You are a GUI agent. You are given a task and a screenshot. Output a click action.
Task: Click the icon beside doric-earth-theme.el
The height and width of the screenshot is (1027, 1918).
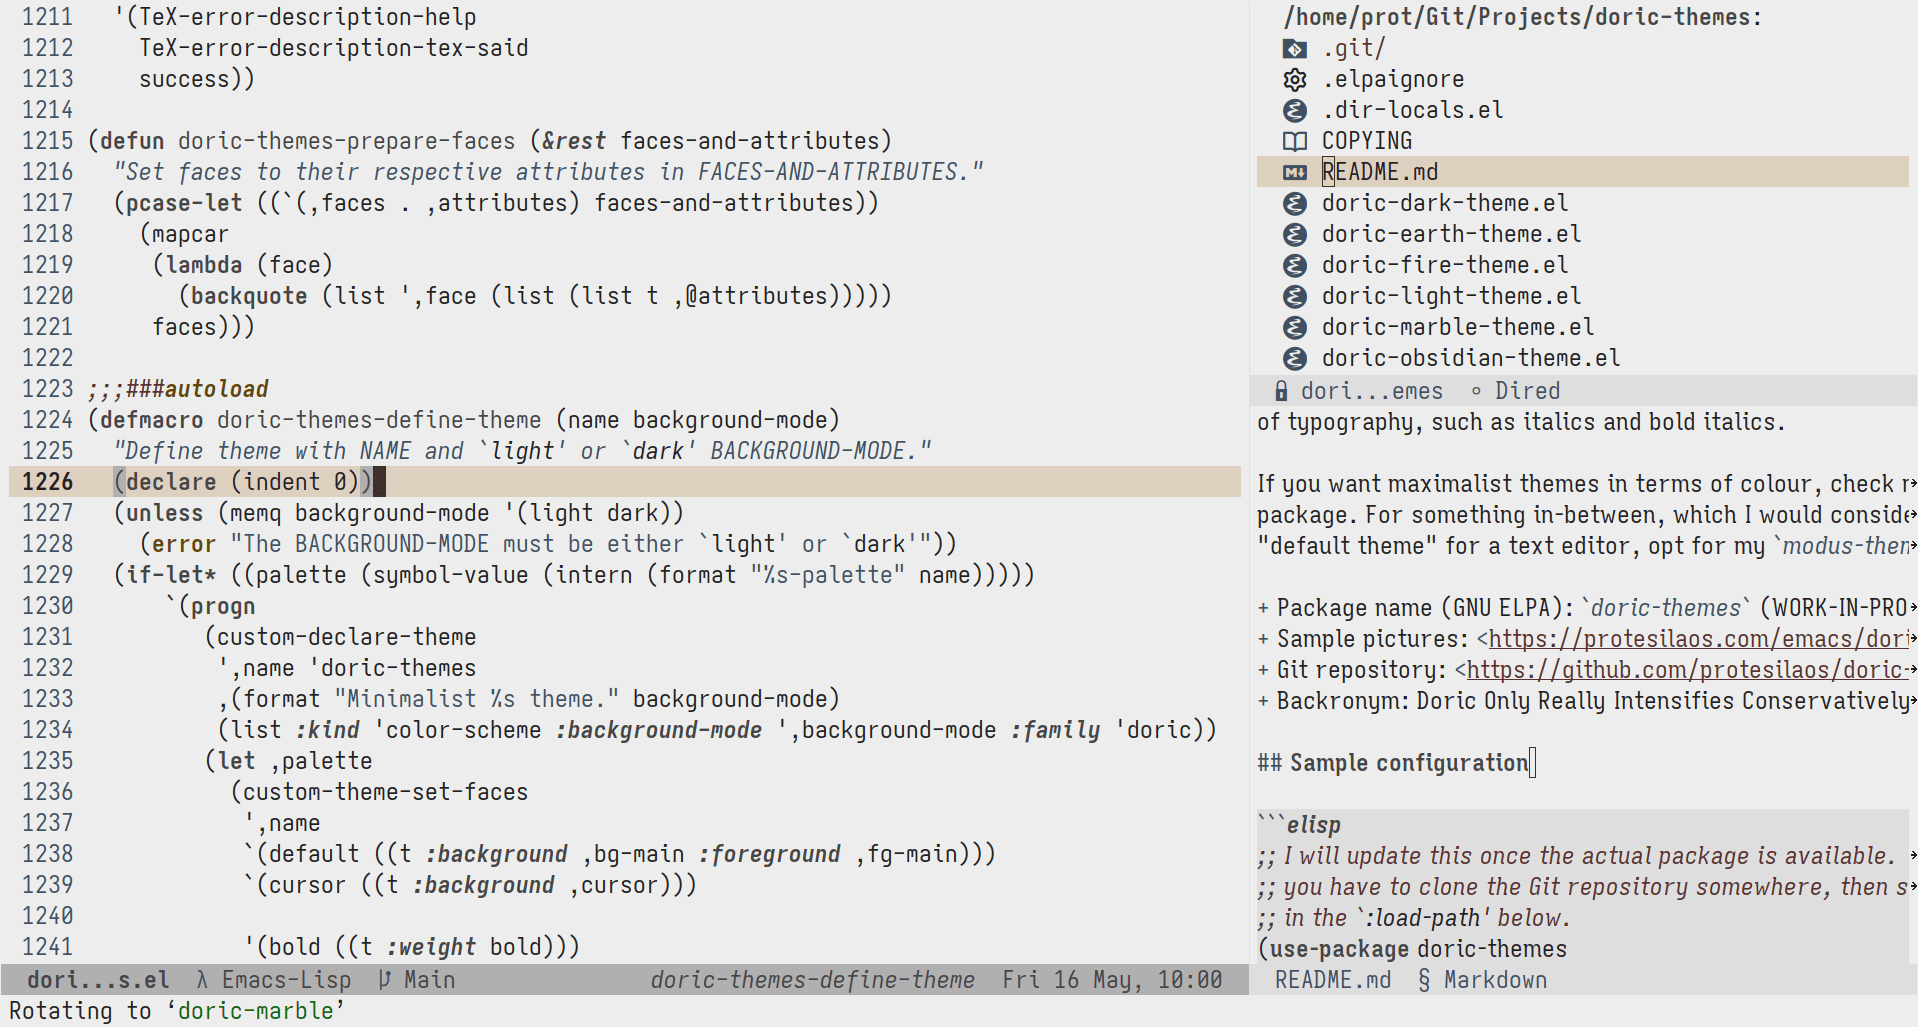tap(1295, 234)
